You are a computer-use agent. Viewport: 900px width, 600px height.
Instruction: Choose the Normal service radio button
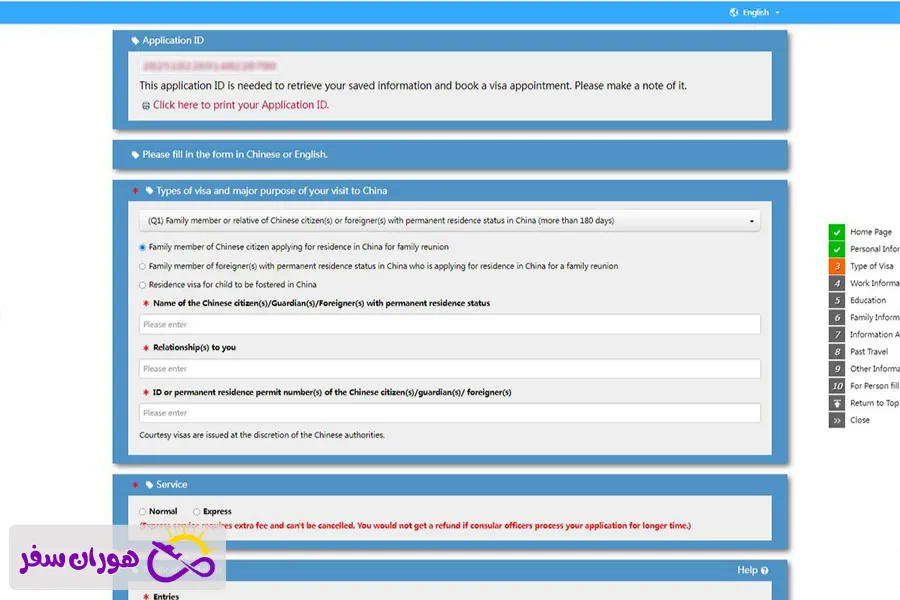click(143, 512)
